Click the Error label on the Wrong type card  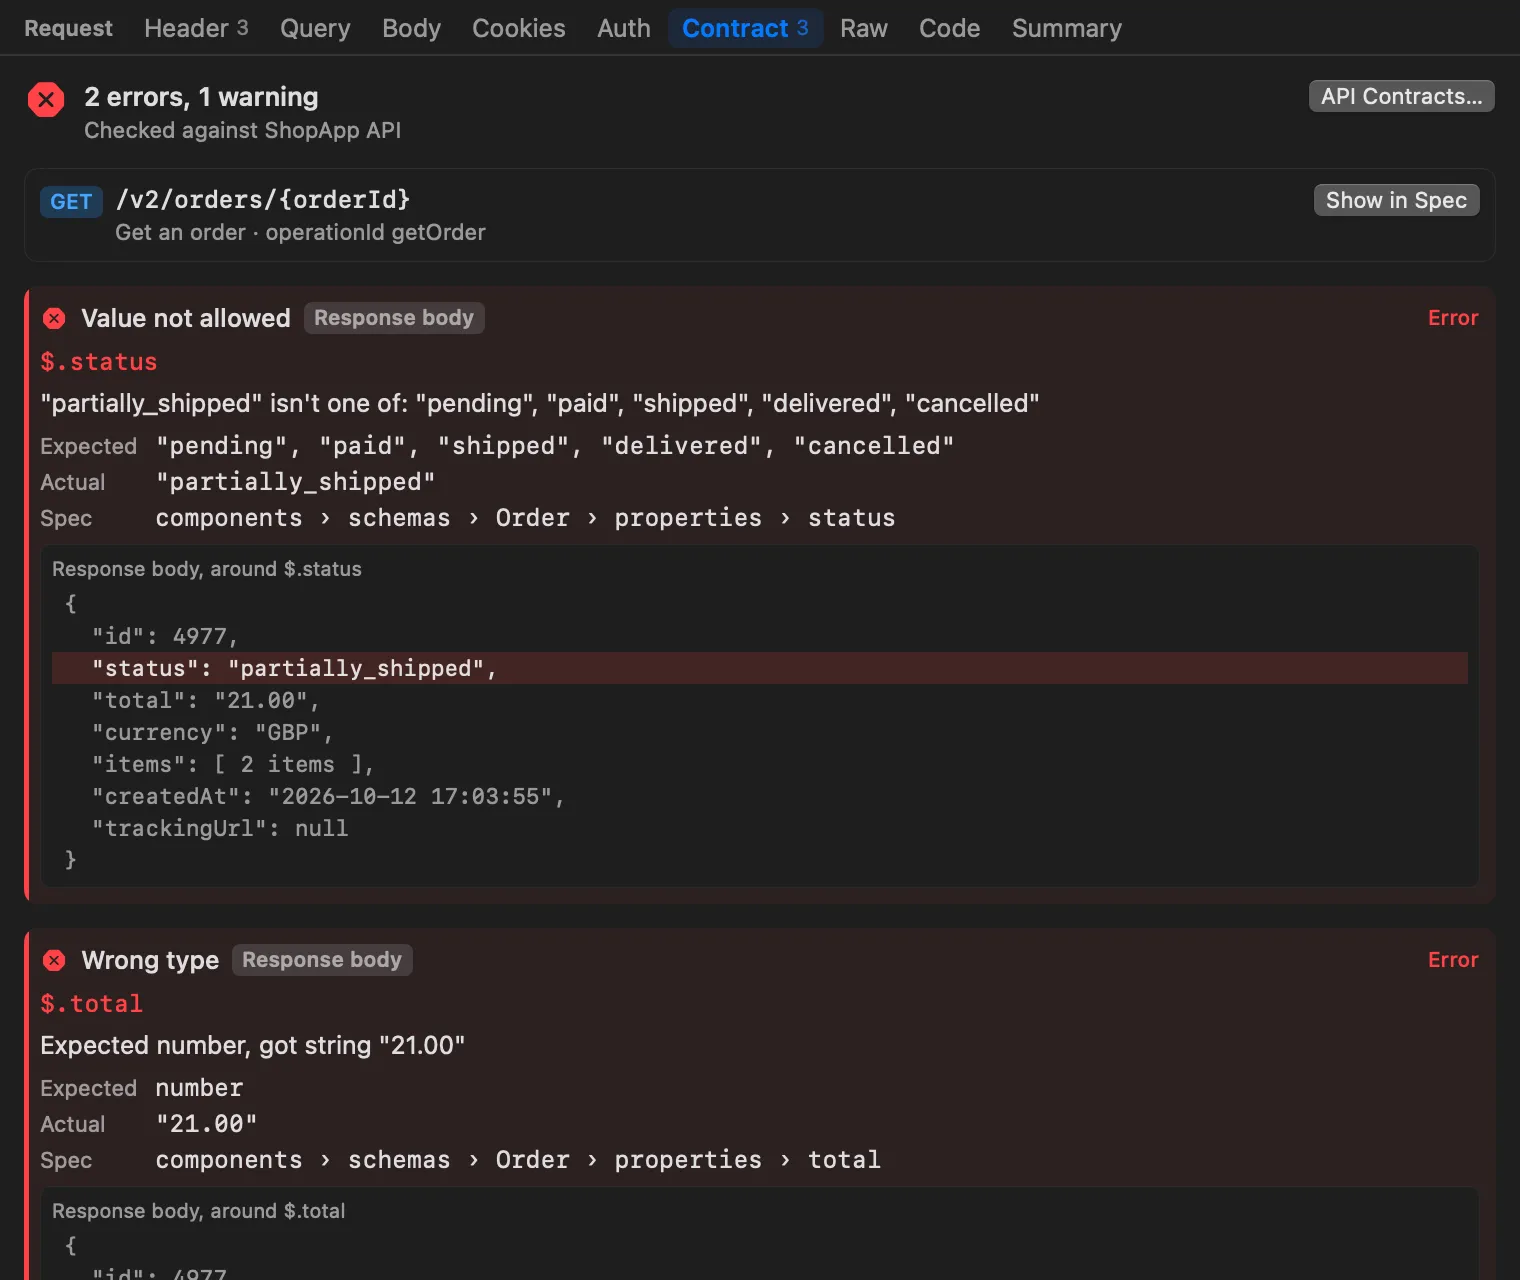[x=1453, y=960]
